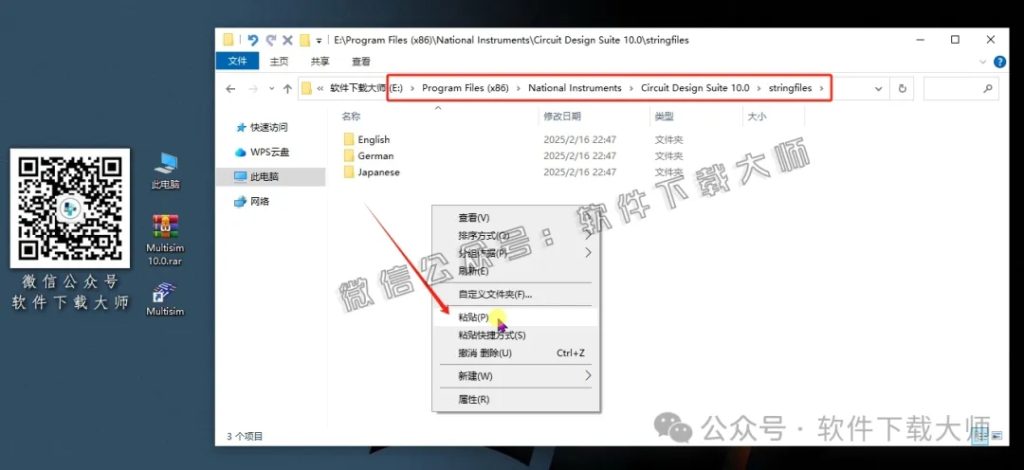This screenshot has height=470, width=1024.
Task: Select the English folder
Action: pos(374,139)
